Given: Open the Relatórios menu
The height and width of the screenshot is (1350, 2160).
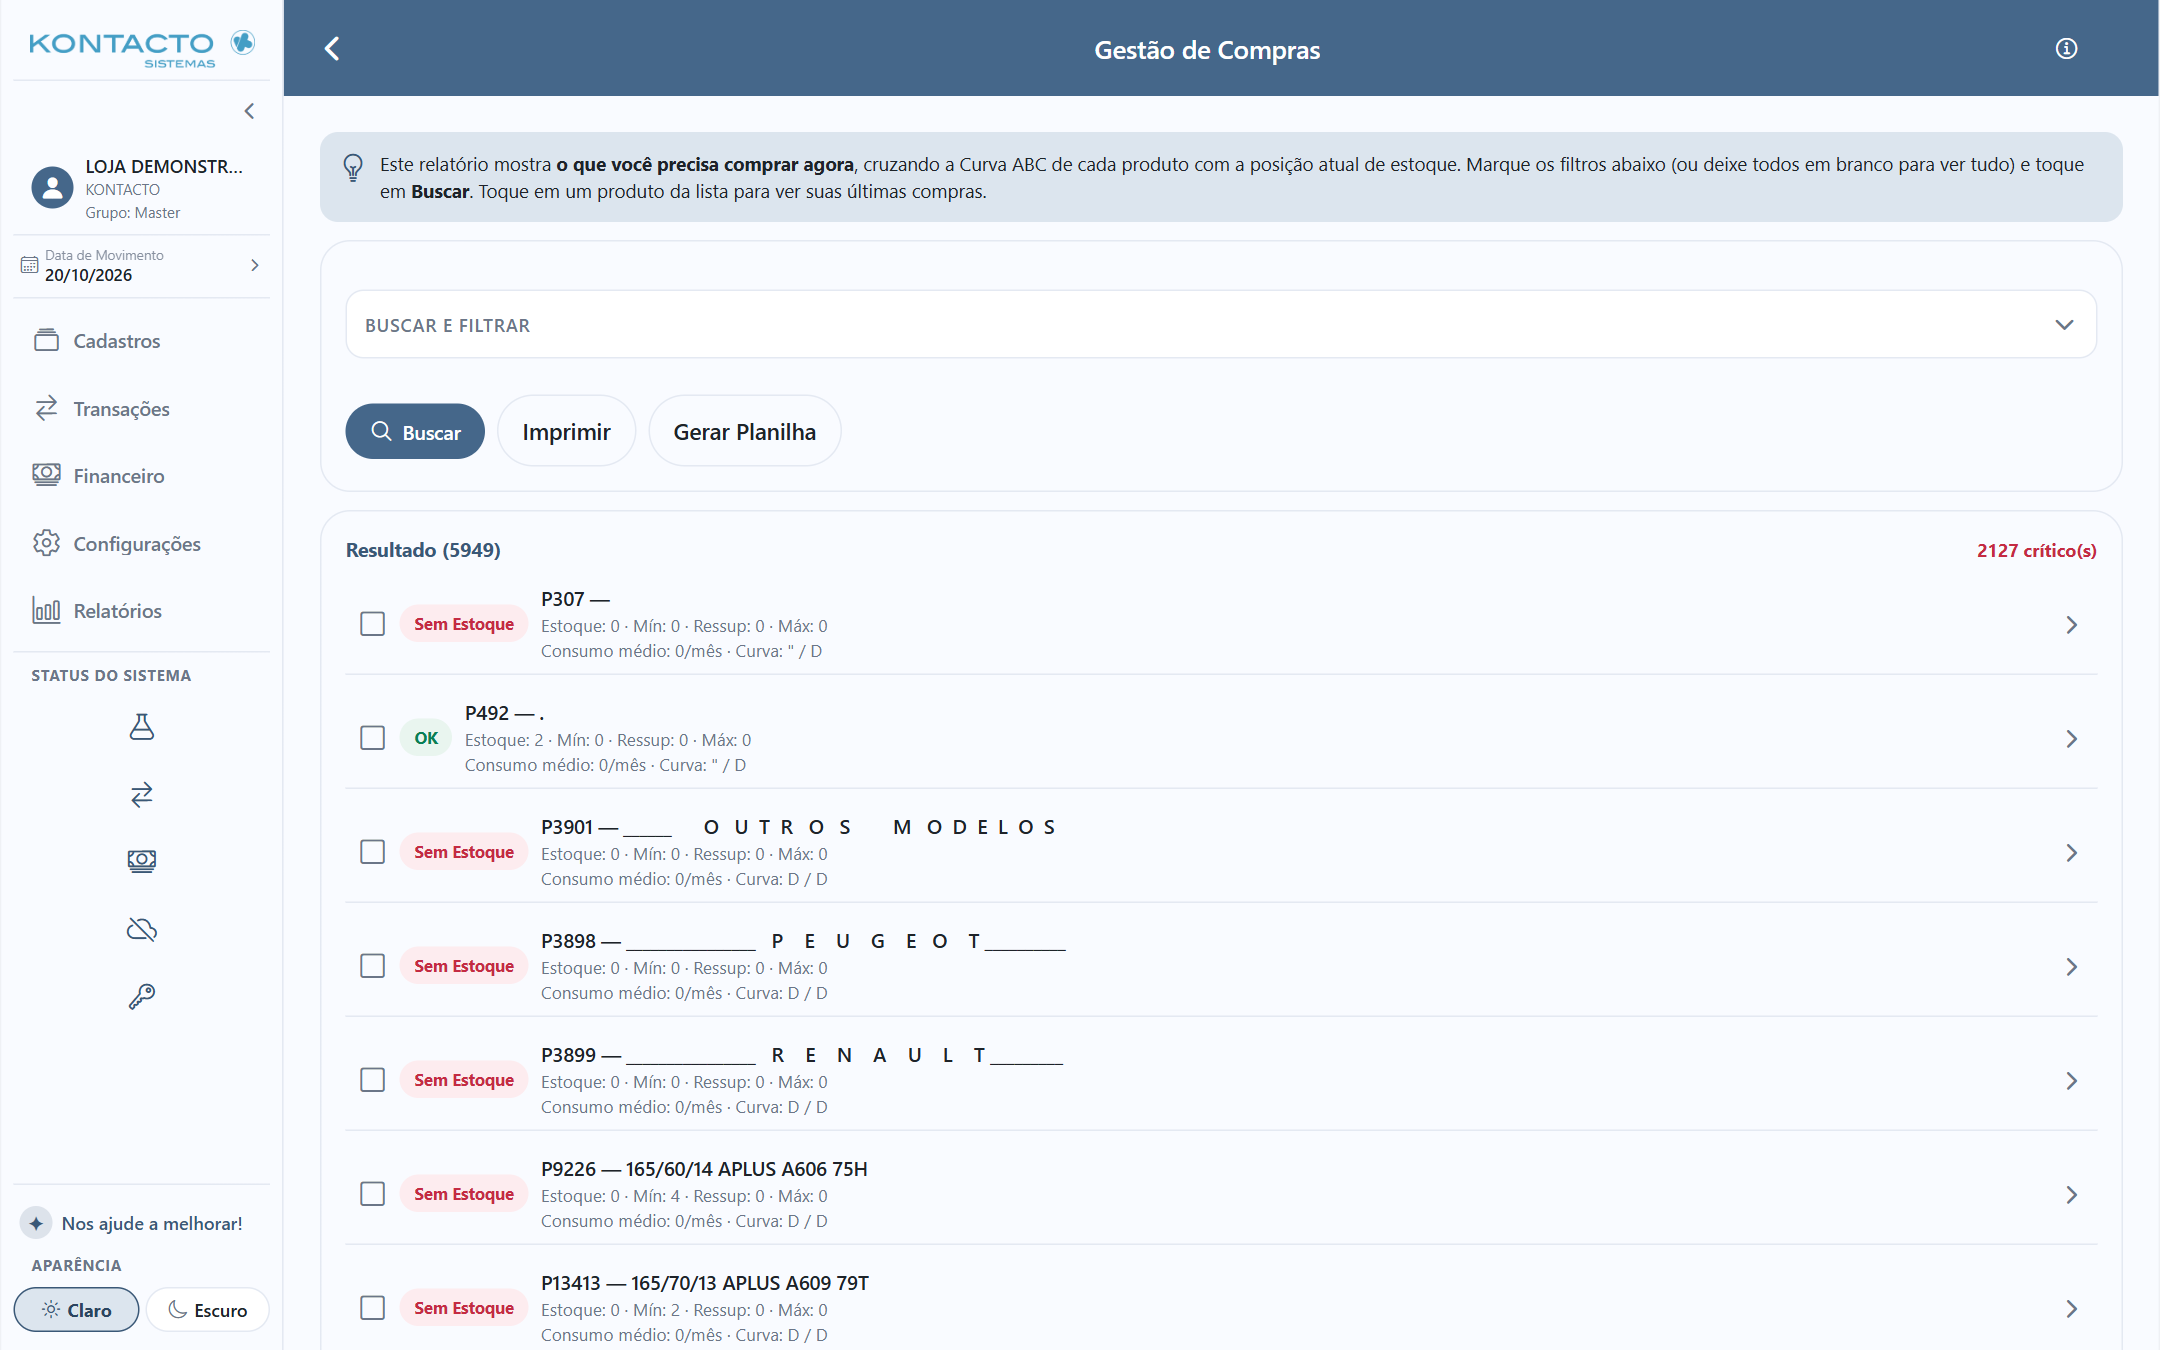Looking at the screenshot, I should pyautogui.click(x=141, y=611).
